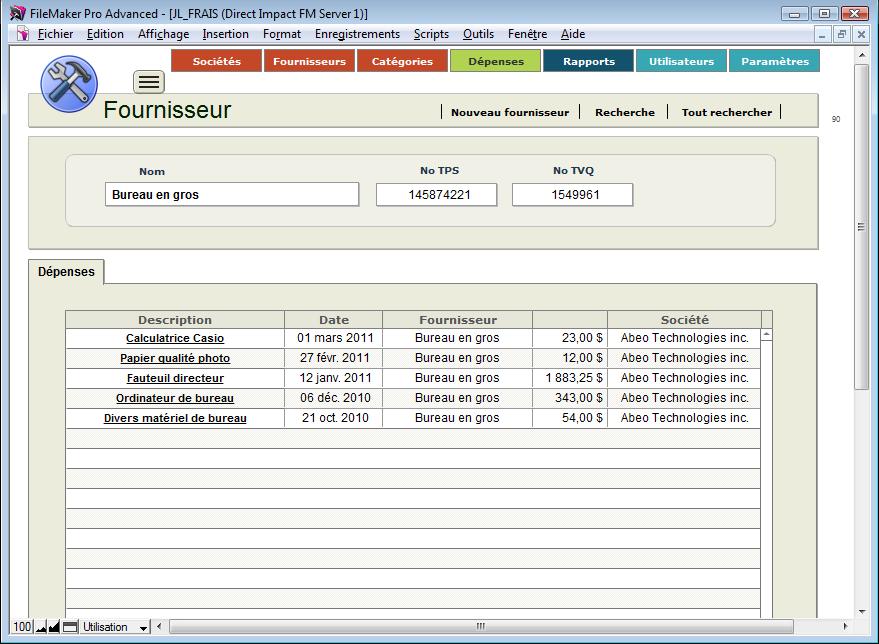Minimize the inner document window
The height and width of the screenshot is (644, 879).
(822, 35)
